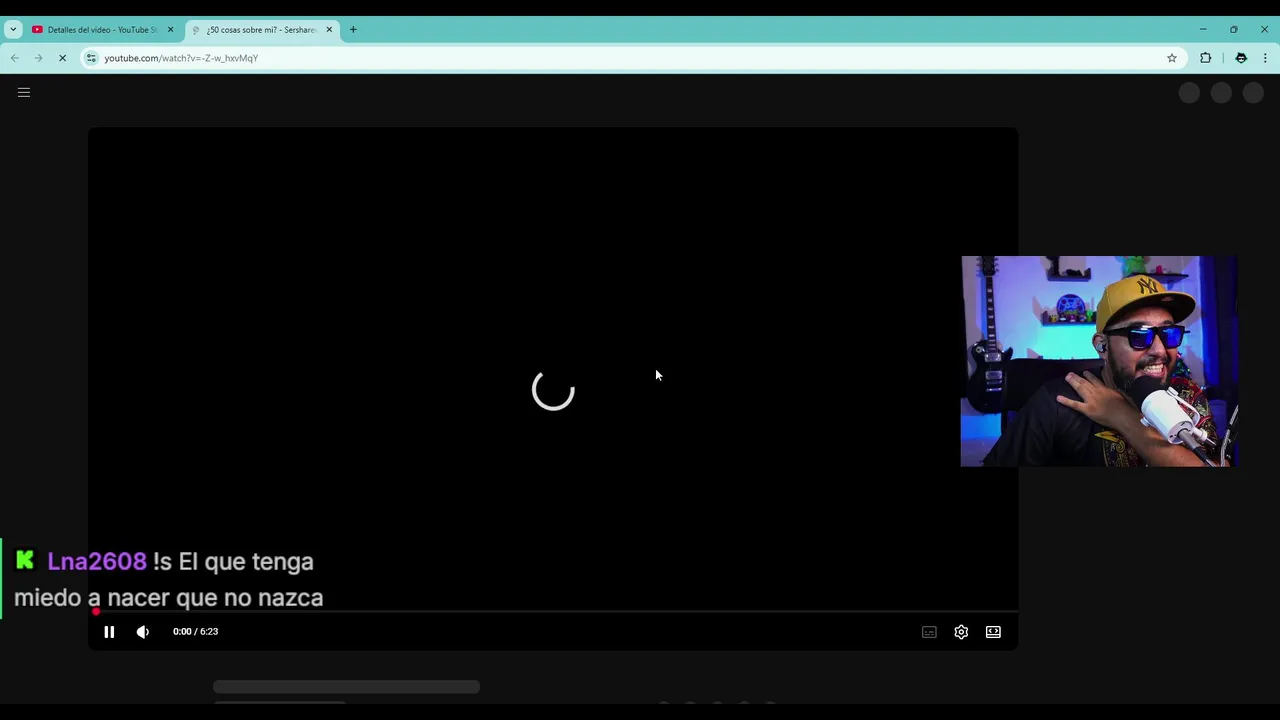The height and width of the screenshot is (720, 1280).
Task: Close the ¿50 cosas sobre mí? tab
Action: 329,30
